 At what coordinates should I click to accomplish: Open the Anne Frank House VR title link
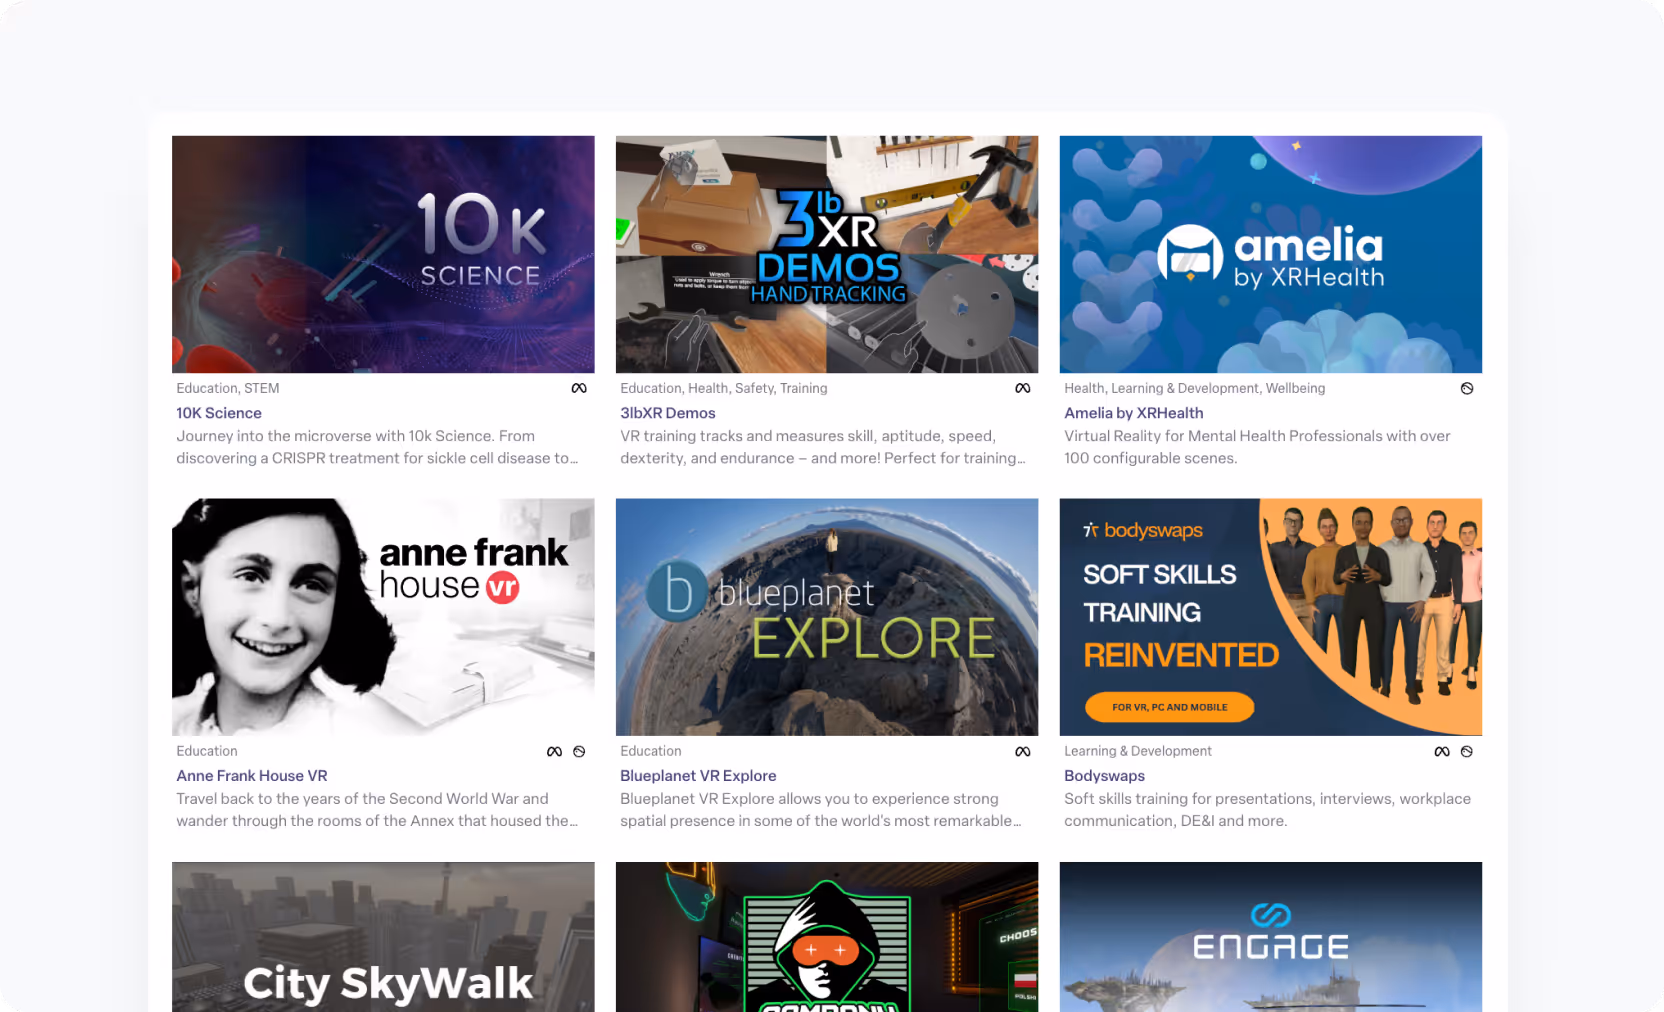(252, 776)
